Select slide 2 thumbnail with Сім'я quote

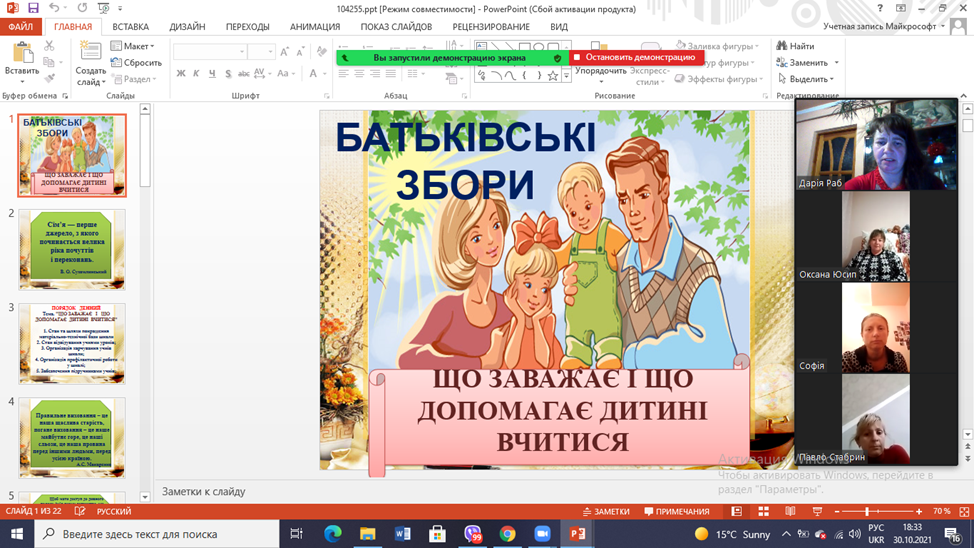(72, 250)
